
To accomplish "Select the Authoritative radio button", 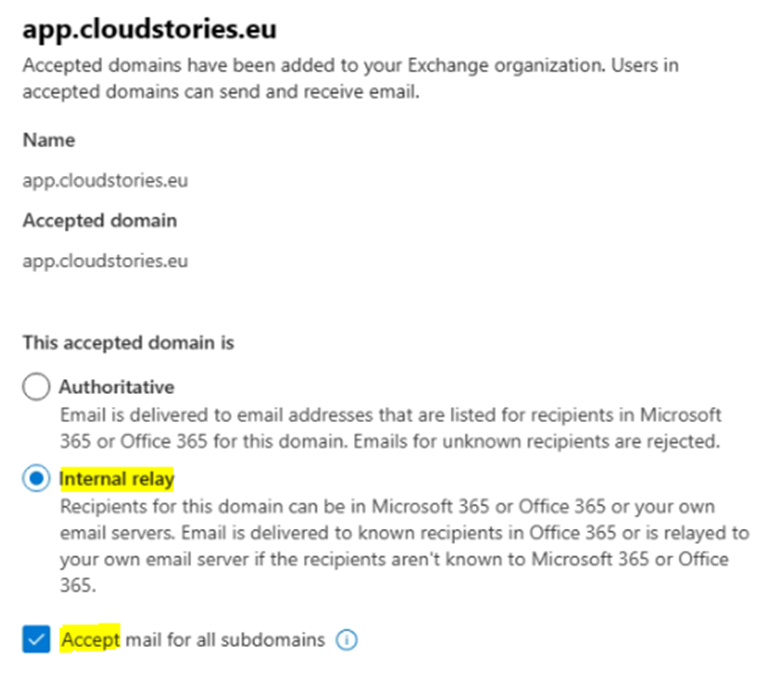I will pos(36,388).
